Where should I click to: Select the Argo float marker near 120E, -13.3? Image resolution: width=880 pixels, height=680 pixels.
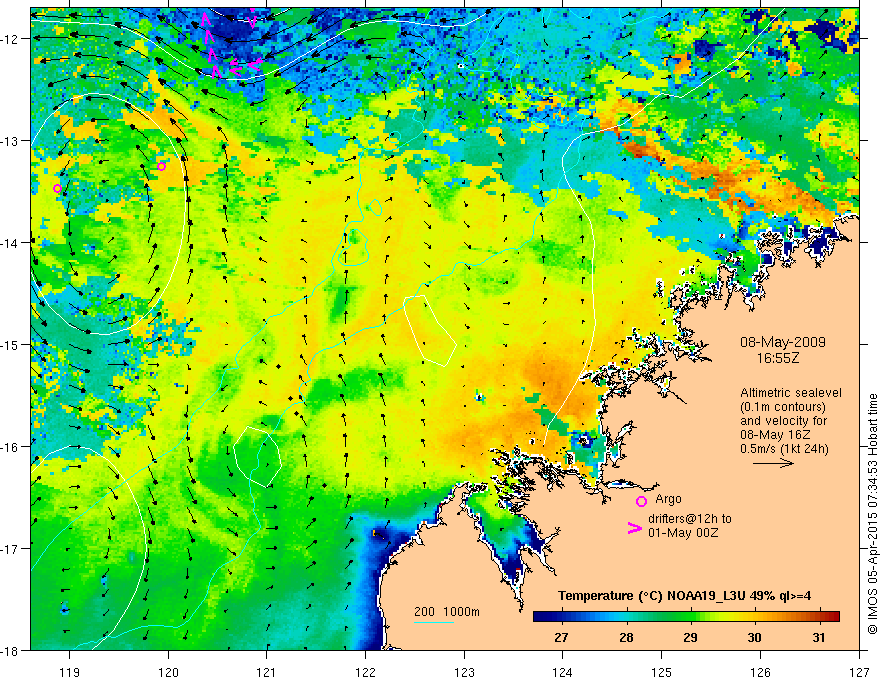[161, 166]
